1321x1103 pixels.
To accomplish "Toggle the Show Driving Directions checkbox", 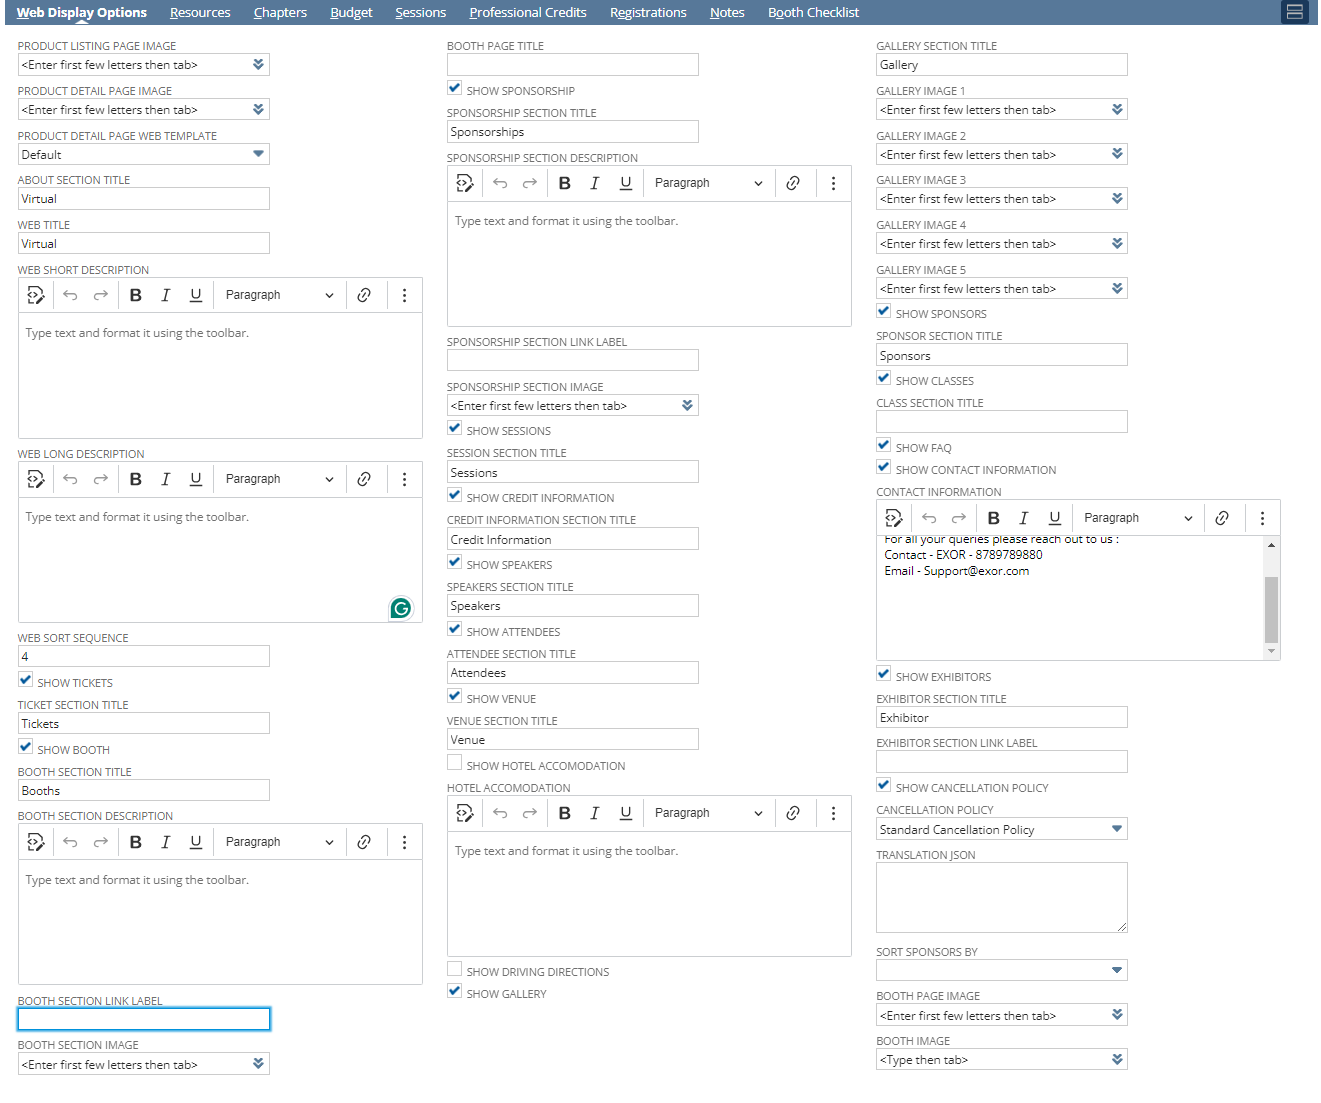I will [x=455, y=969].
